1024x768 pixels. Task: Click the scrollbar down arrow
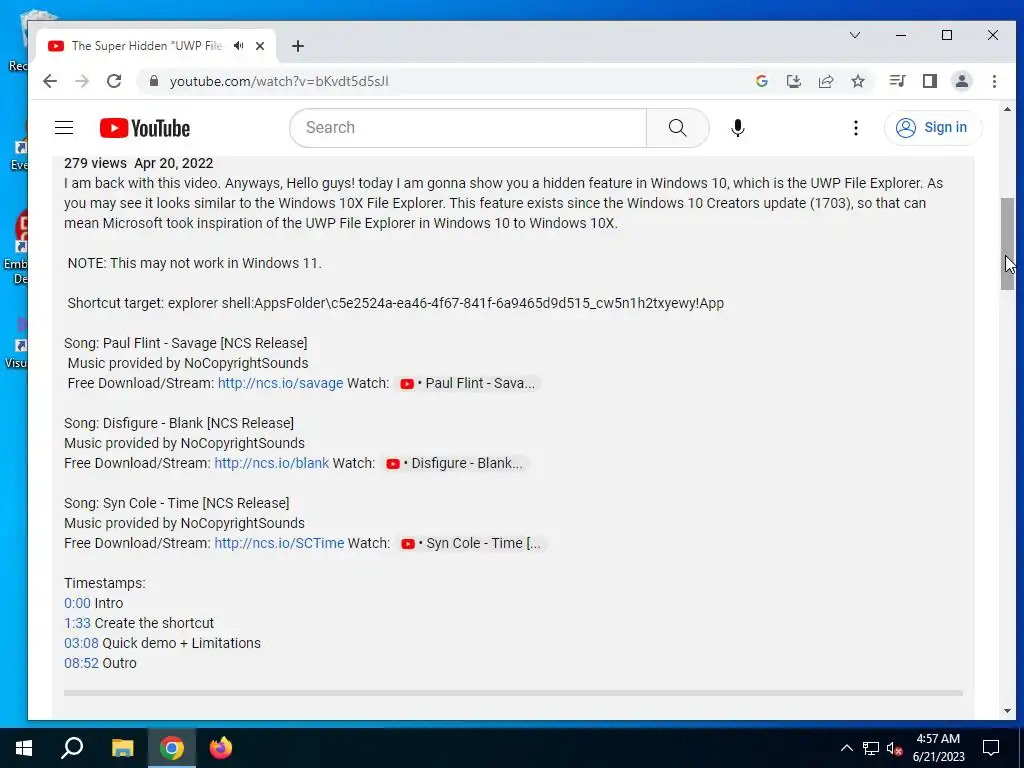click(x=1007, y=711)
